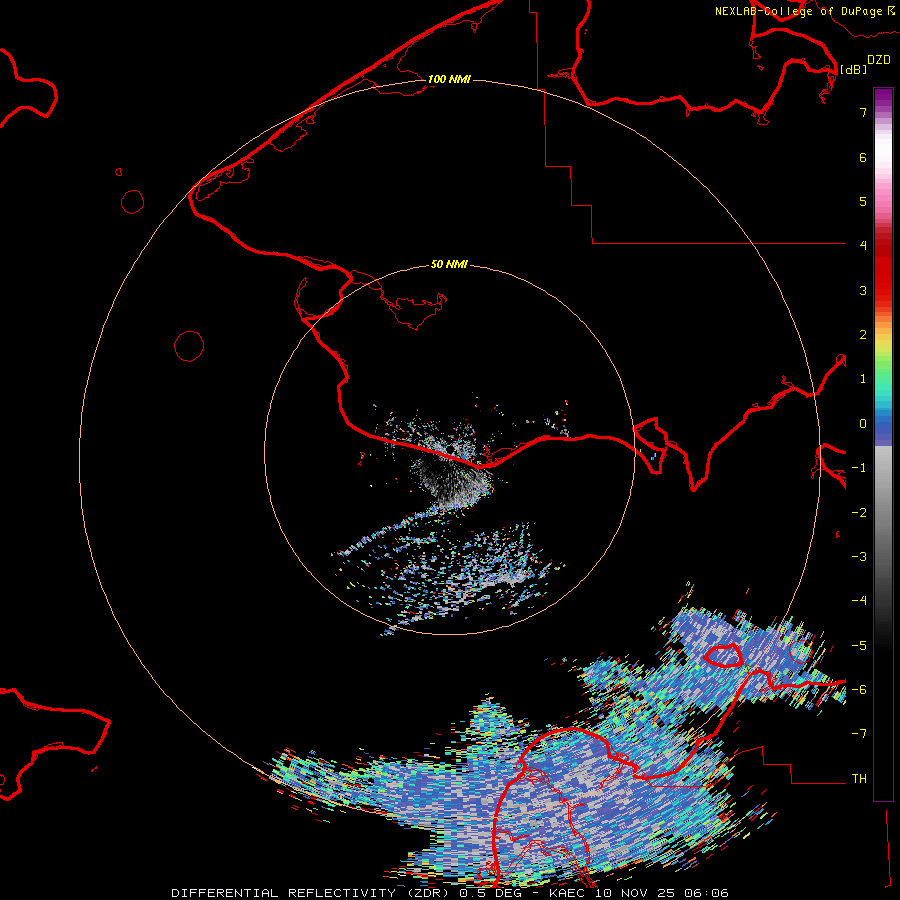Click scale value 5 on legend

pos(863,201)
